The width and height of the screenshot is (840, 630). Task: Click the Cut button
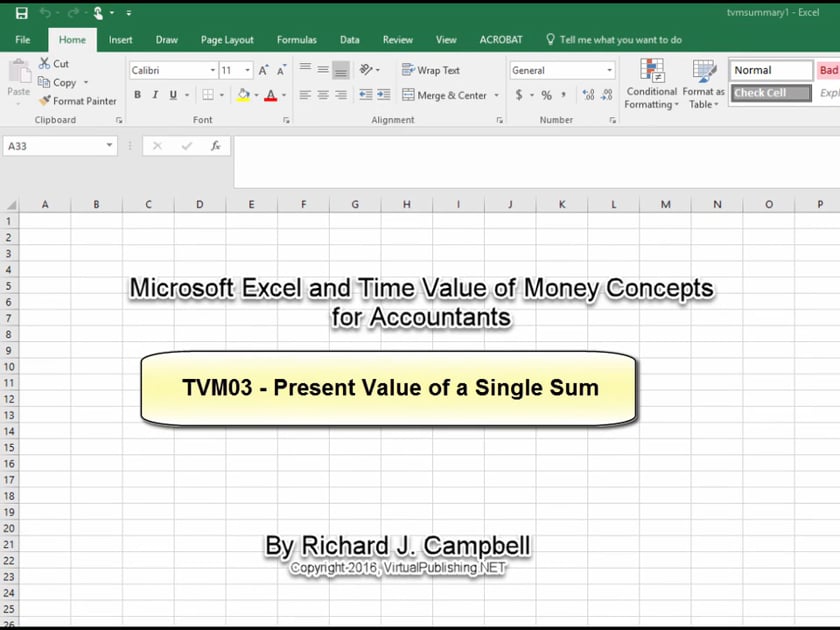click(x=54, y=64)
